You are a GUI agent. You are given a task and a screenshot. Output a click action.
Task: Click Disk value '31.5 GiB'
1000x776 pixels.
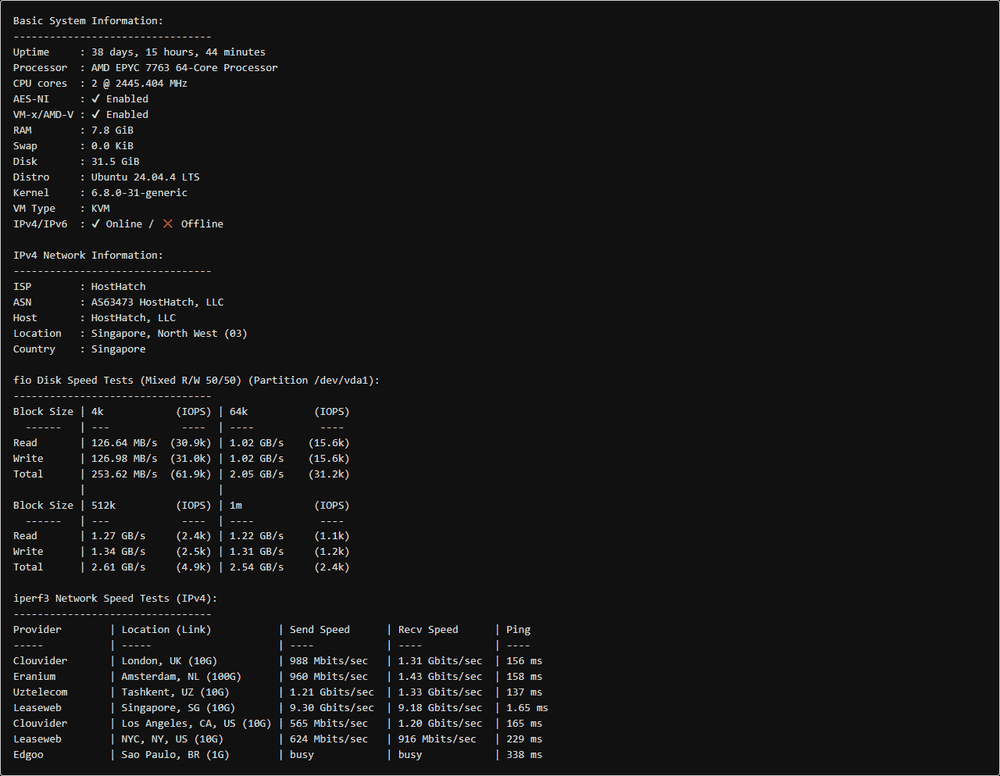115,161
